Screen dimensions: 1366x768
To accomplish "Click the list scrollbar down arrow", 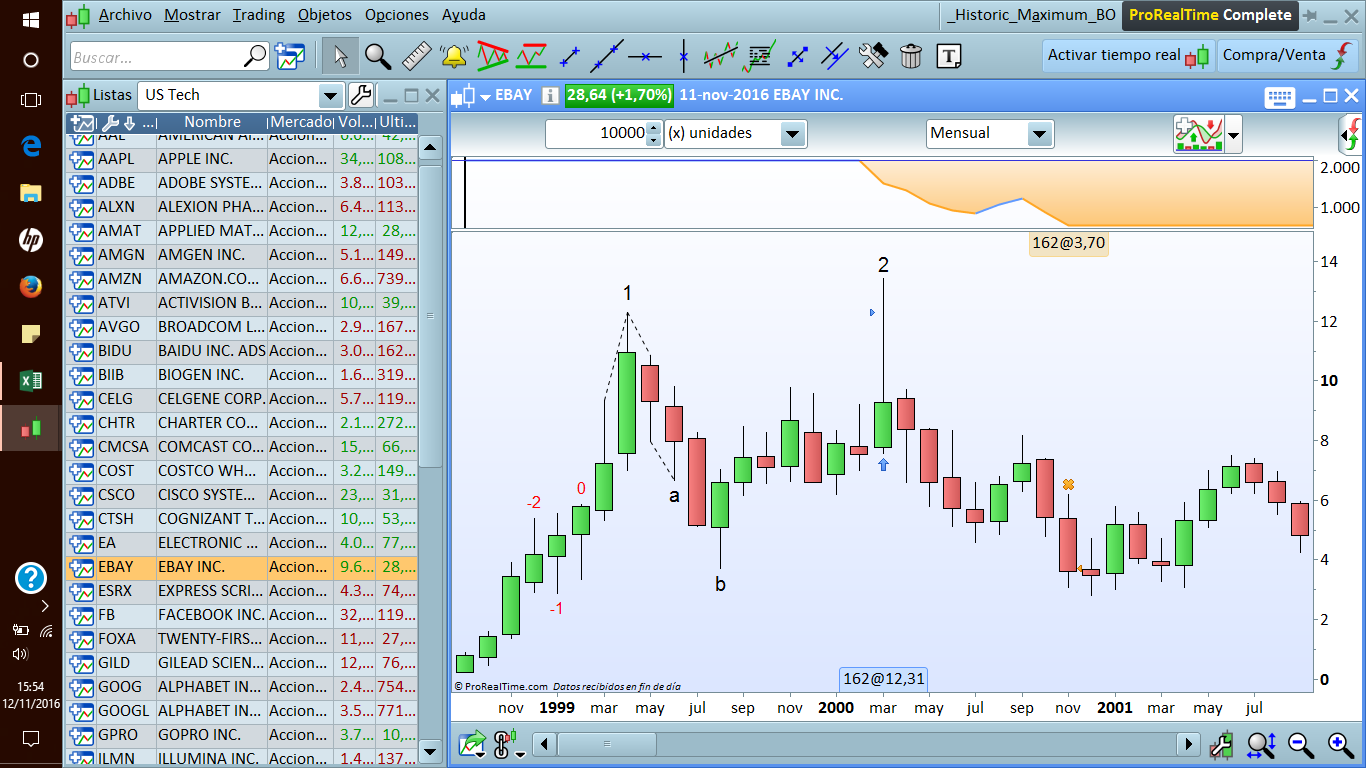I will (x=430, y=751).
